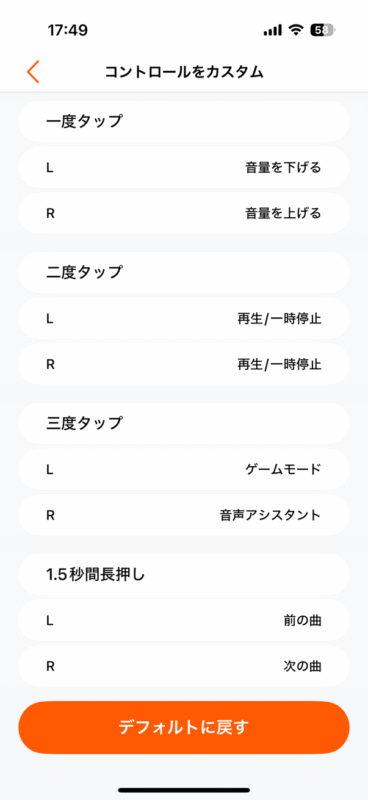Tap the デフォルトに戻す reset button
This screenshot has width=368, height=800.
coord(184,728)
